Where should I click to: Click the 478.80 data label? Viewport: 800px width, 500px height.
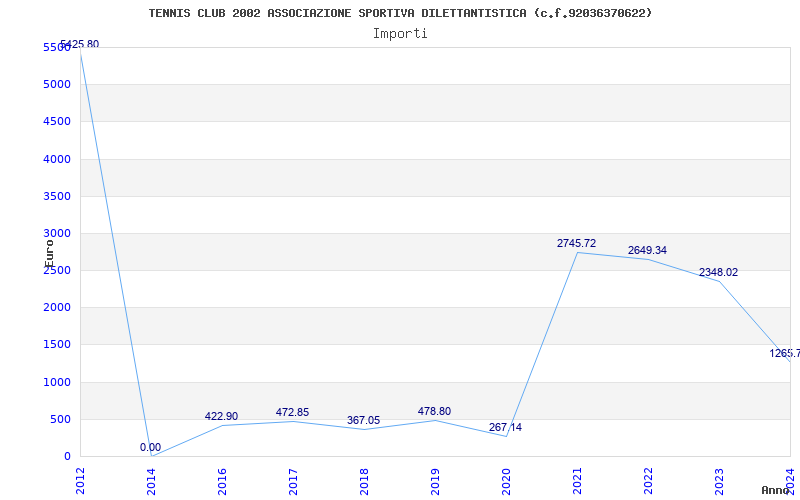tap(434, 411)
